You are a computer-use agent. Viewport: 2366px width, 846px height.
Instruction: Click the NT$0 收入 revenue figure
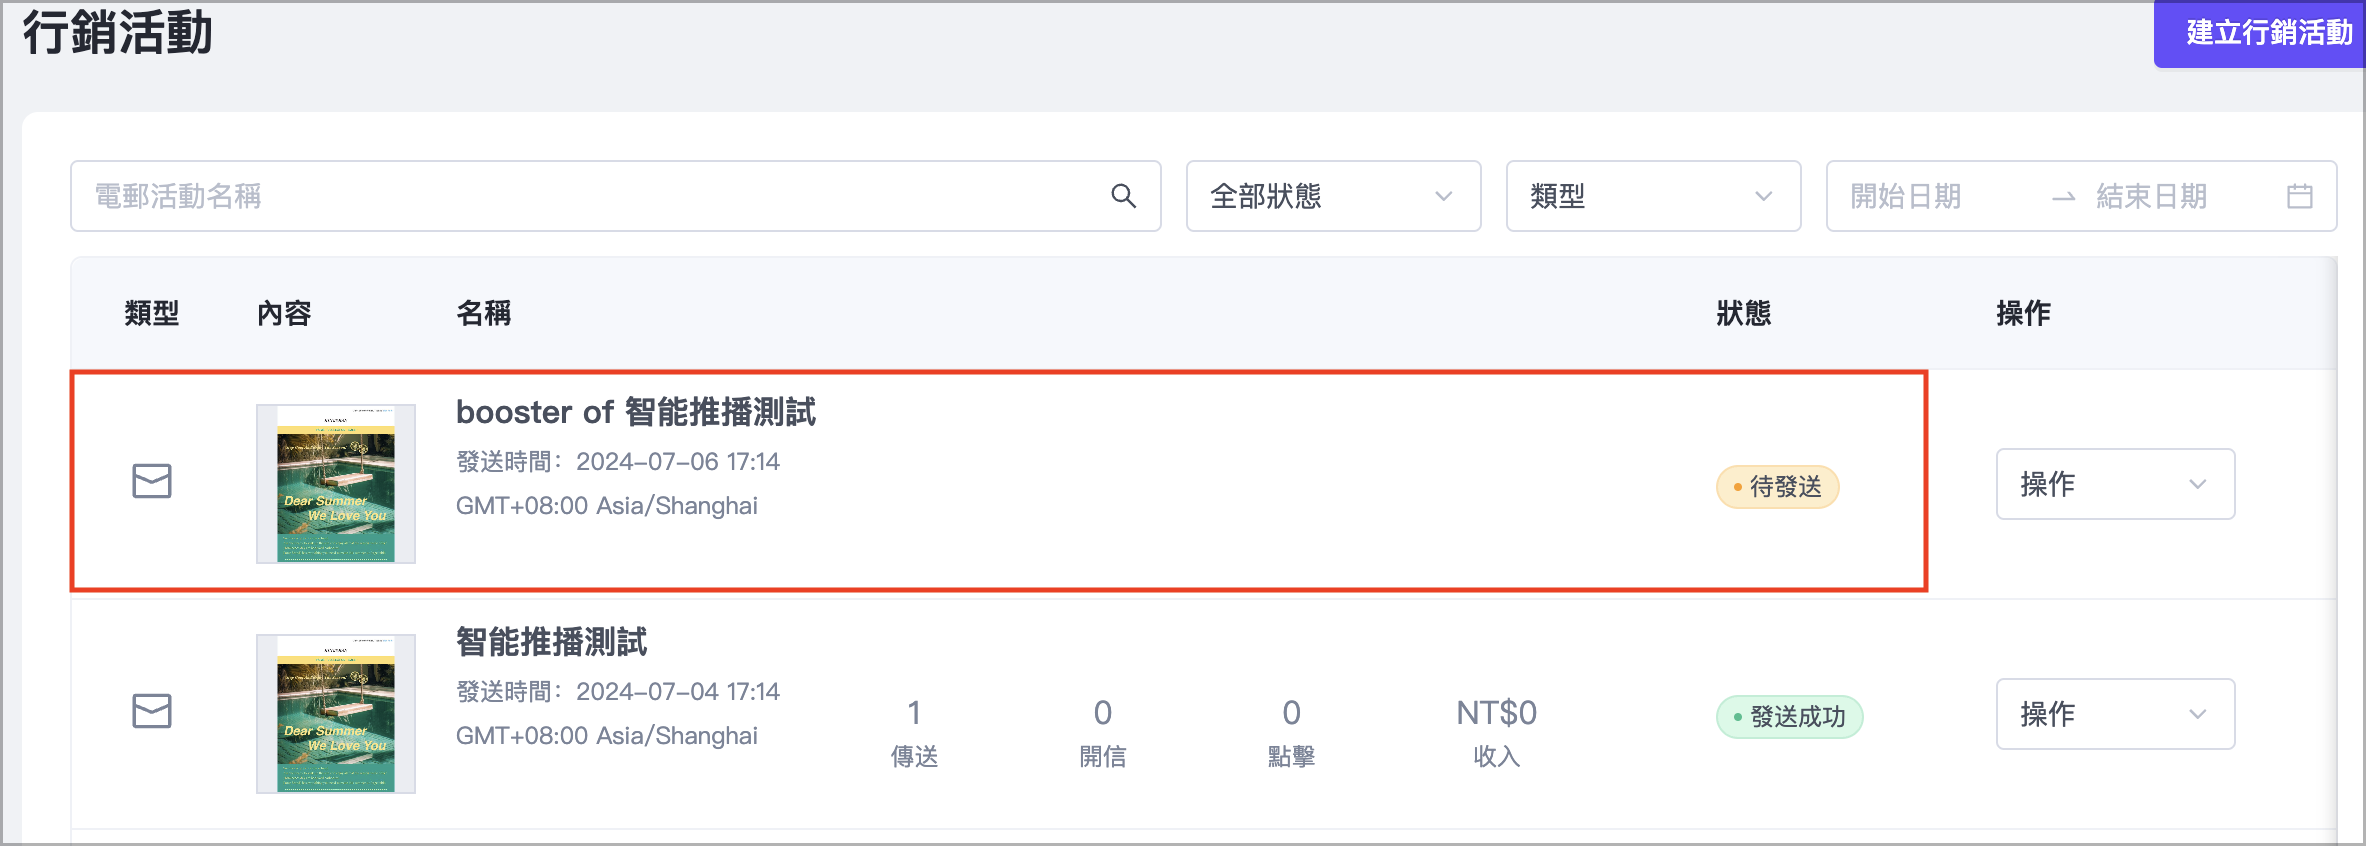tap(1496, 713)
